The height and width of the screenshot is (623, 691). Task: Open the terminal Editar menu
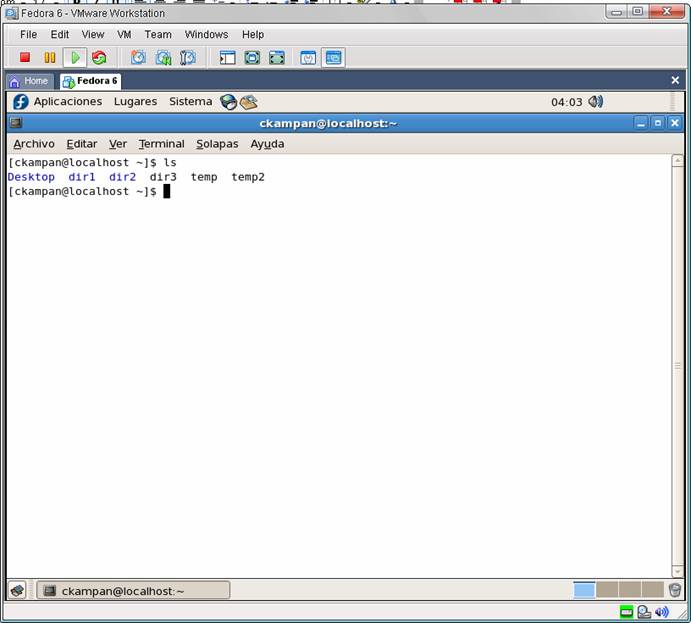point(82,144)
